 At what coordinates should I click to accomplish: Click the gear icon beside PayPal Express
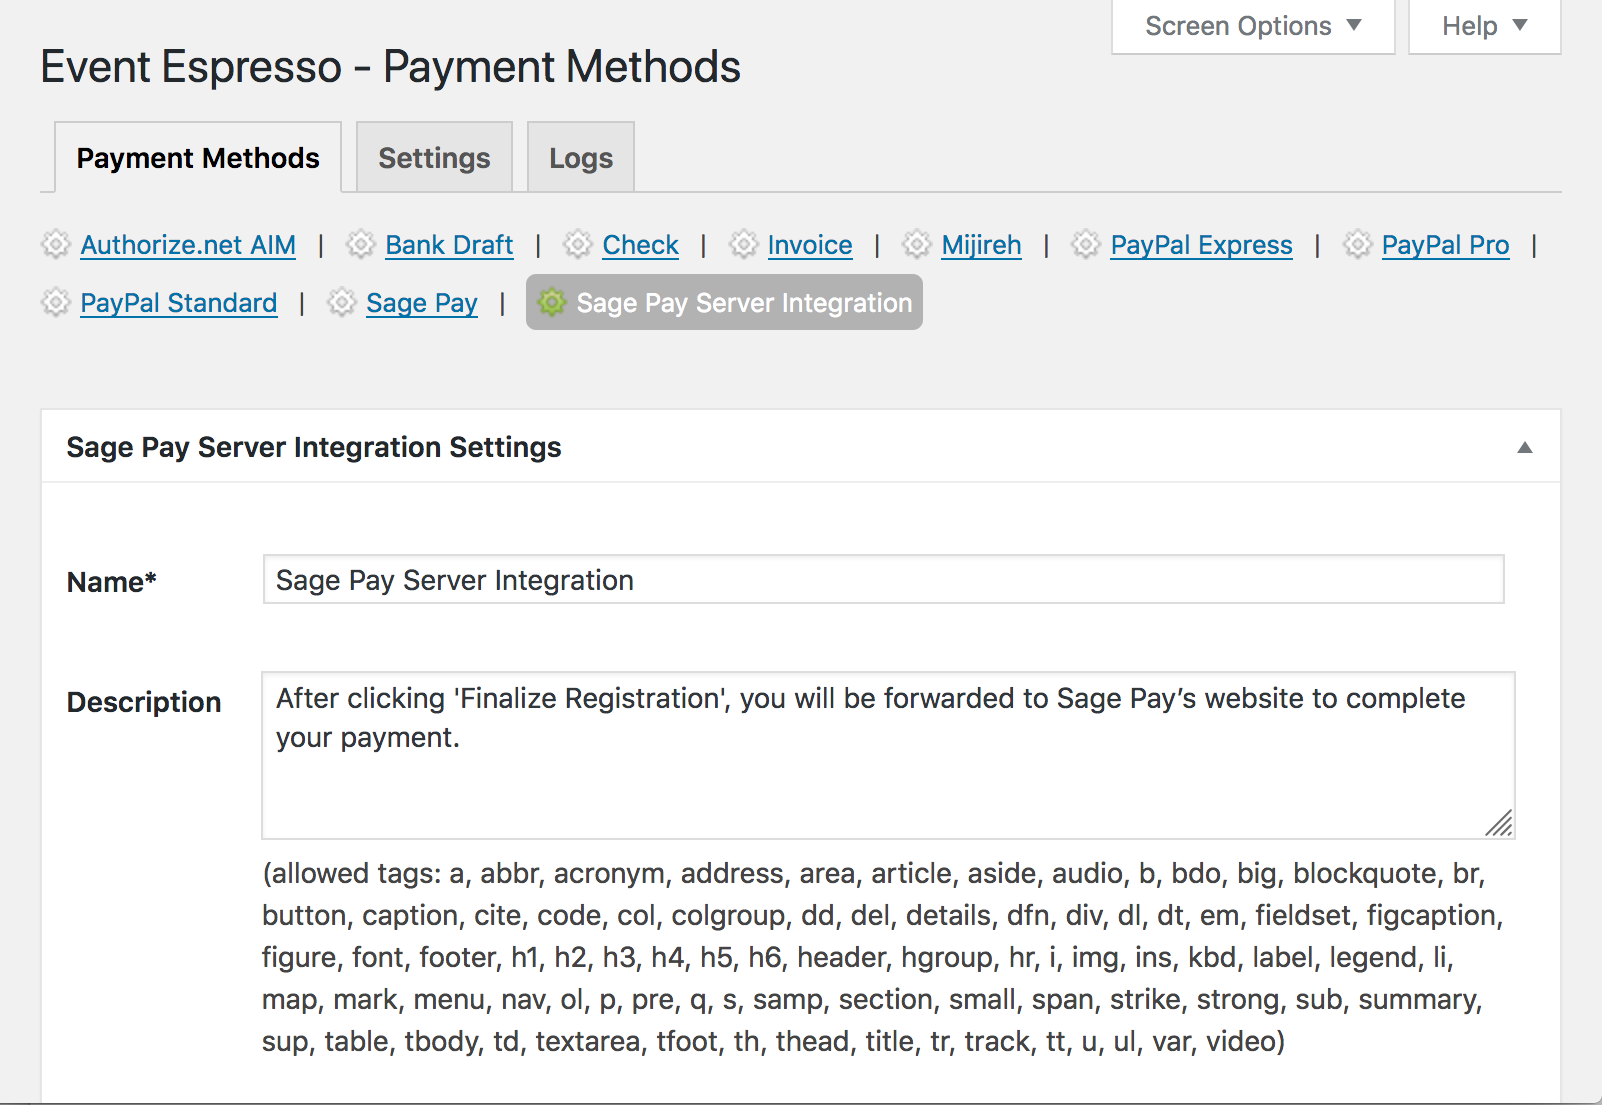[1086, 244]
